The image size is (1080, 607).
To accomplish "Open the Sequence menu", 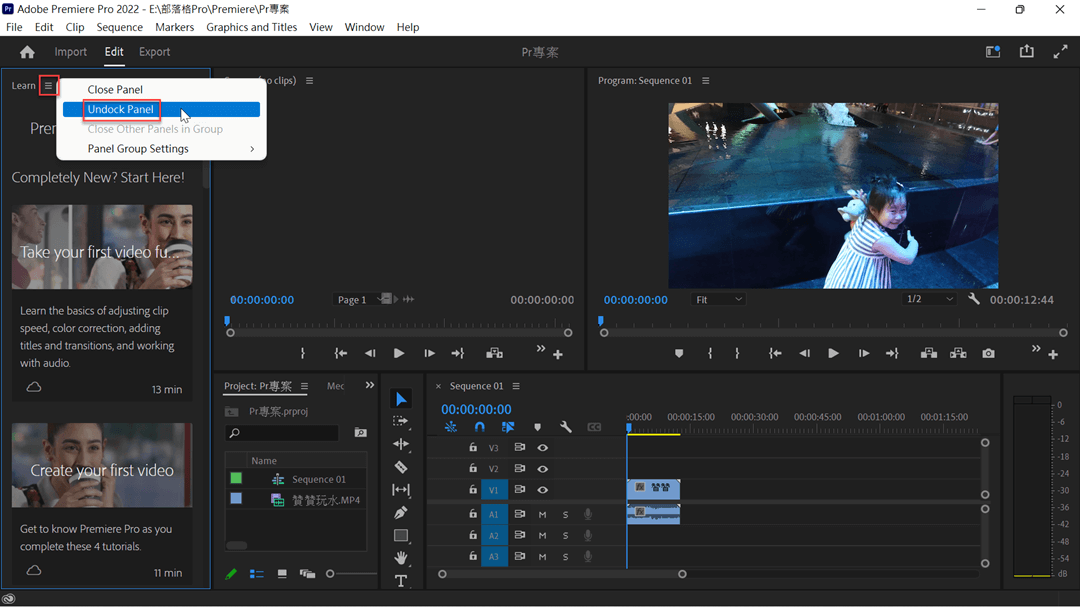I will point(119,27).
